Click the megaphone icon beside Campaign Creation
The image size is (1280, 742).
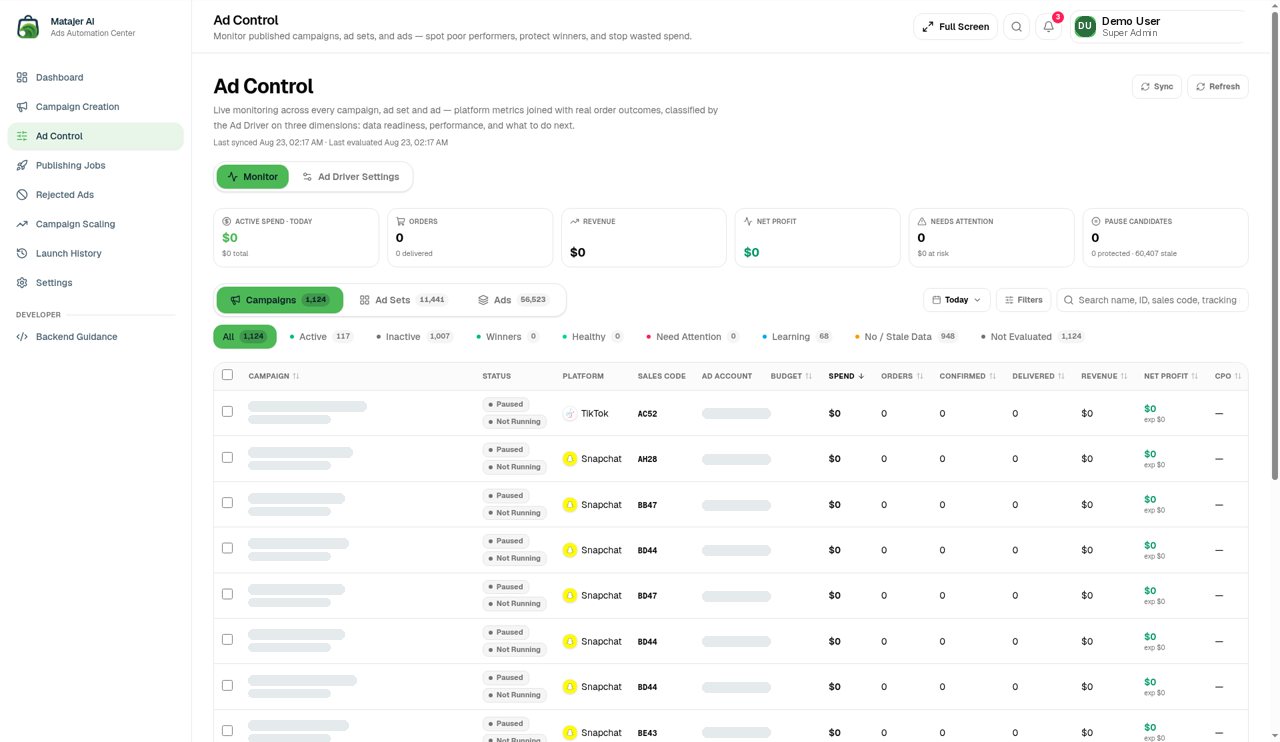(x=22, y=107)
